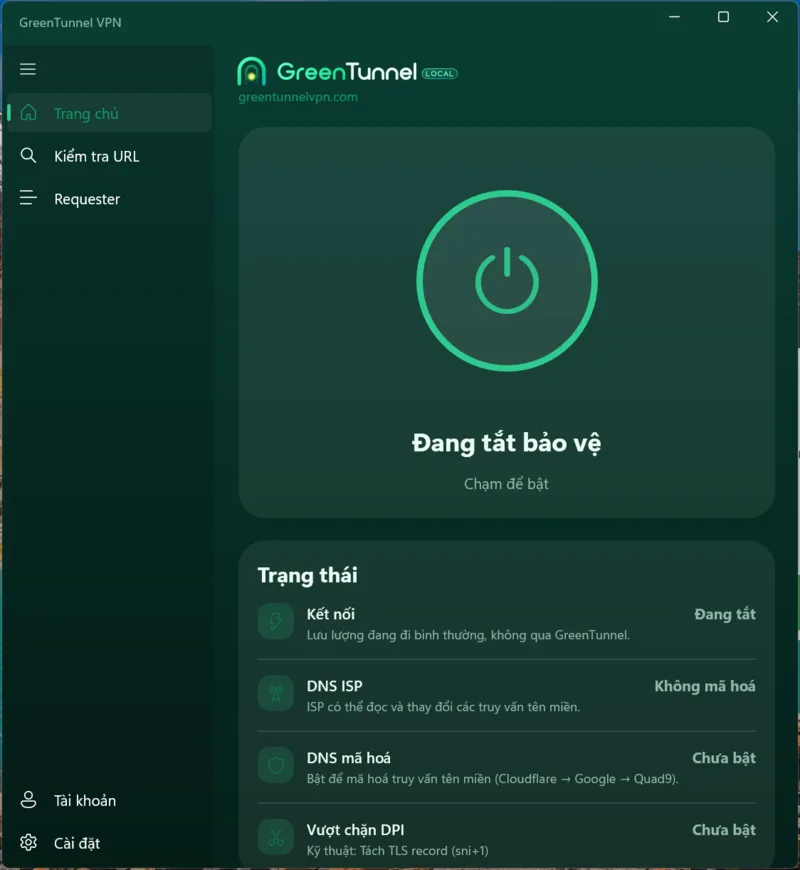The width and height of the screenshot is (800, 870).
Task: Click the Requester list icon
Action: pos(28,198)
